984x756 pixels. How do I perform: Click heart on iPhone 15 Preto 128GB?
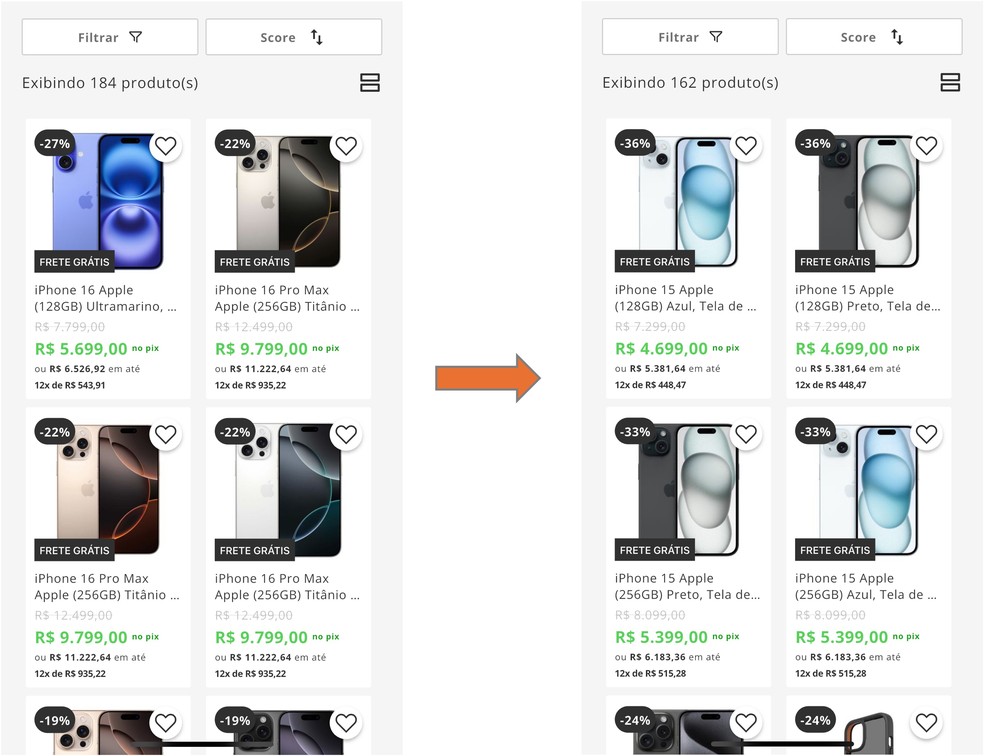pyautogui.click(x=926, y=146)
